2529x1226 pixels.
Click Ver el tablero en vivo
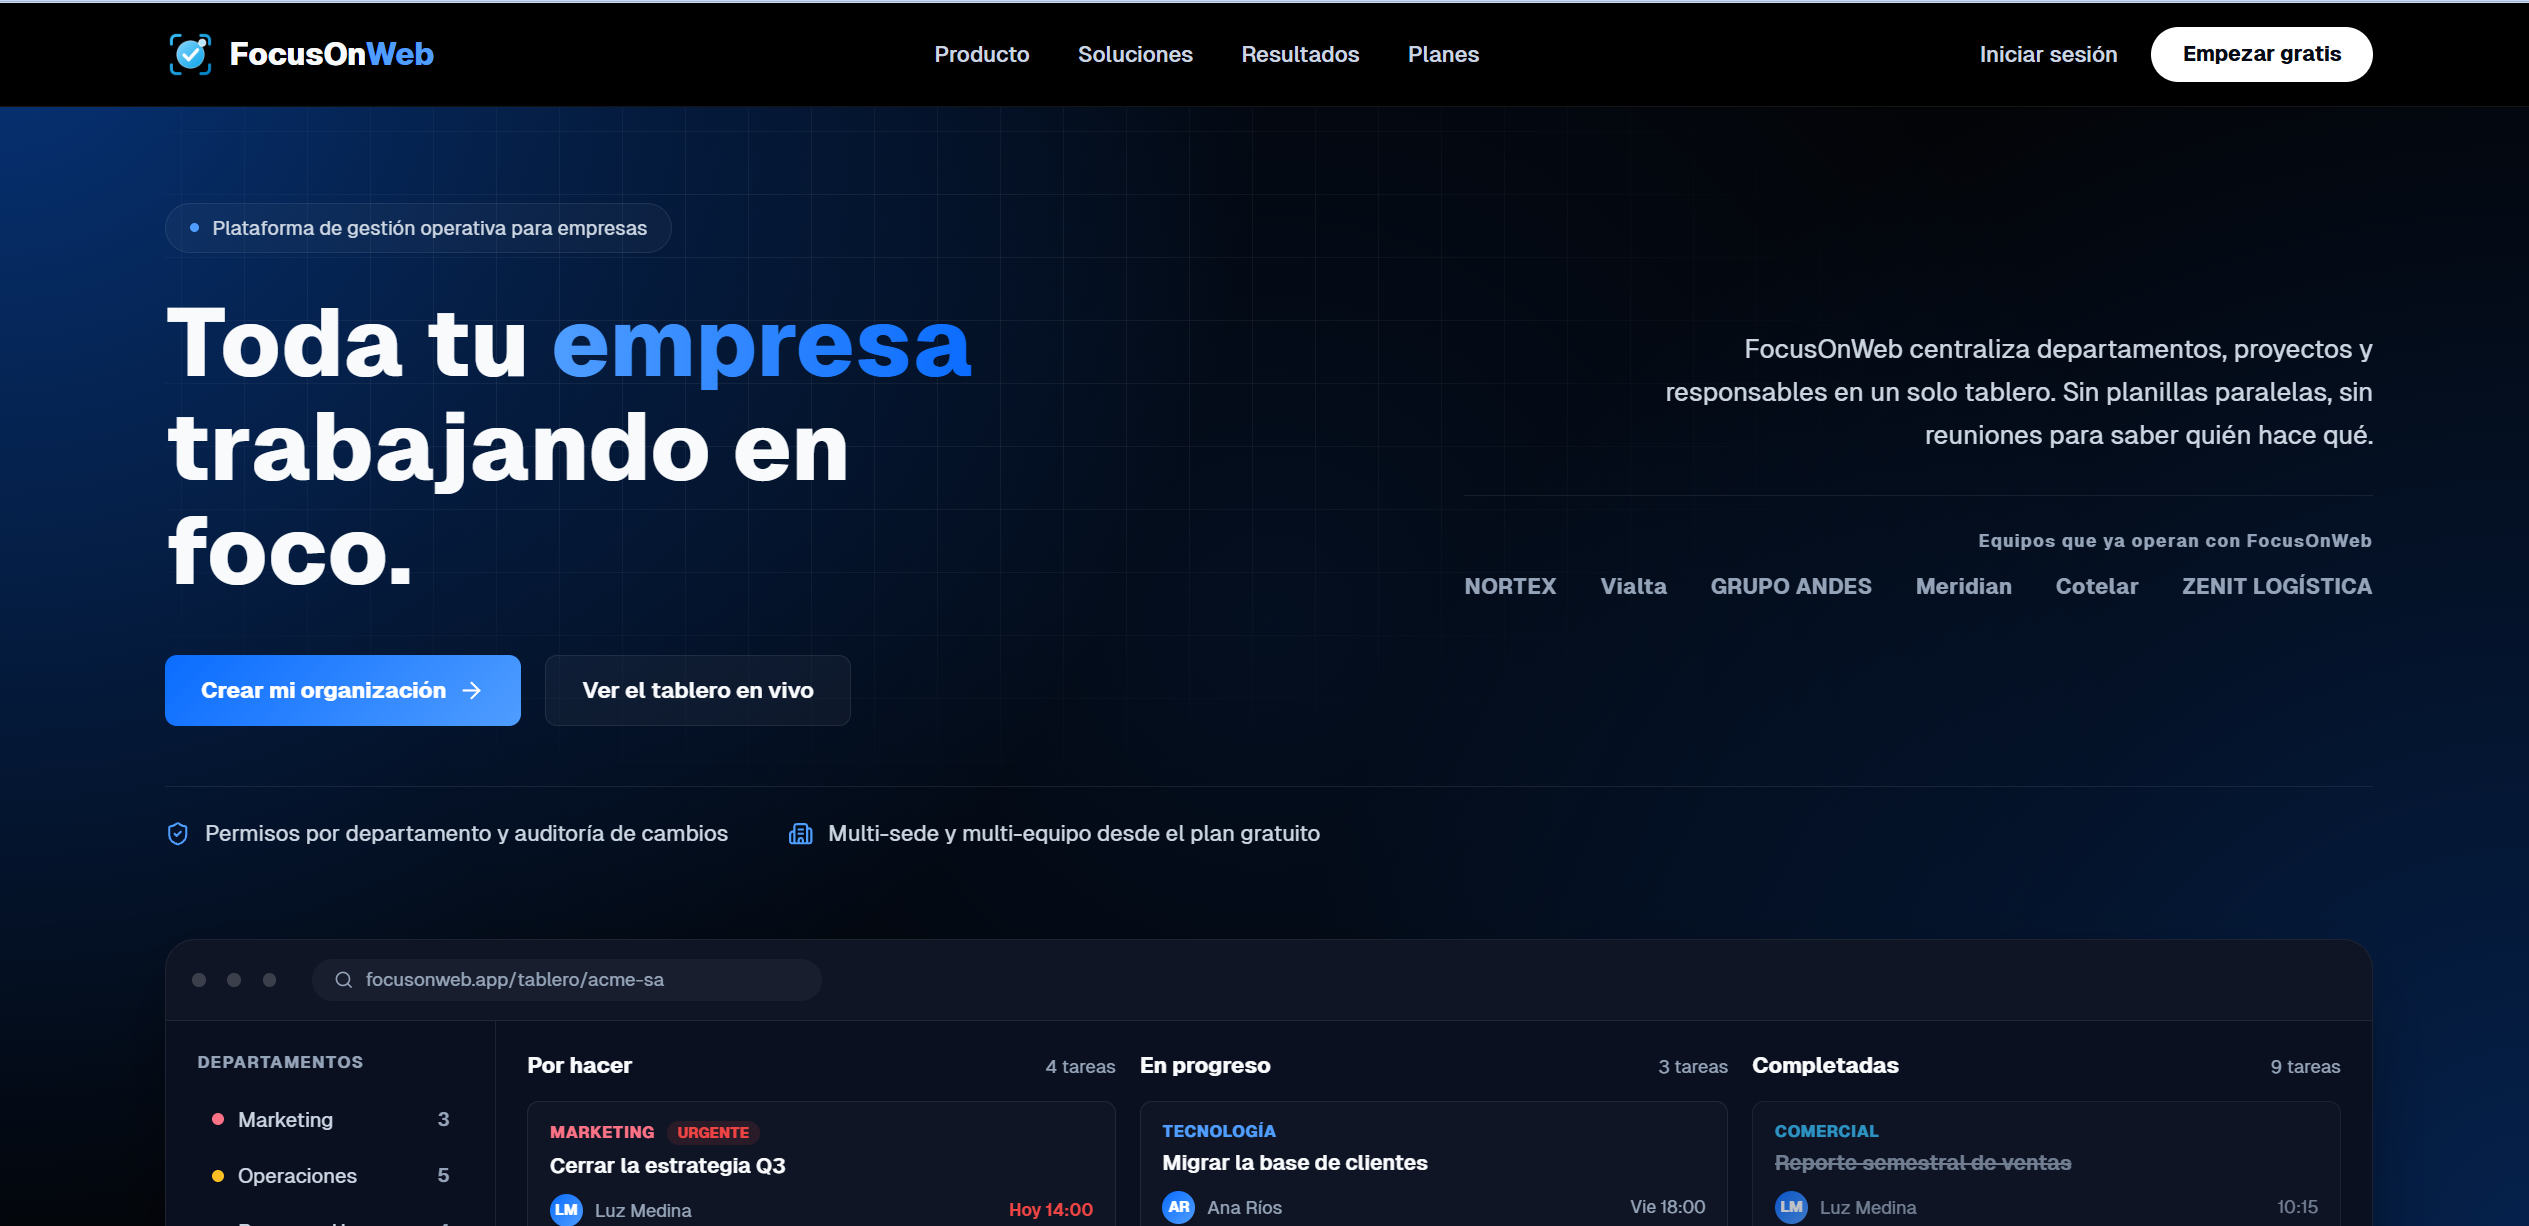pyautogui.click(x=697, y=690)
